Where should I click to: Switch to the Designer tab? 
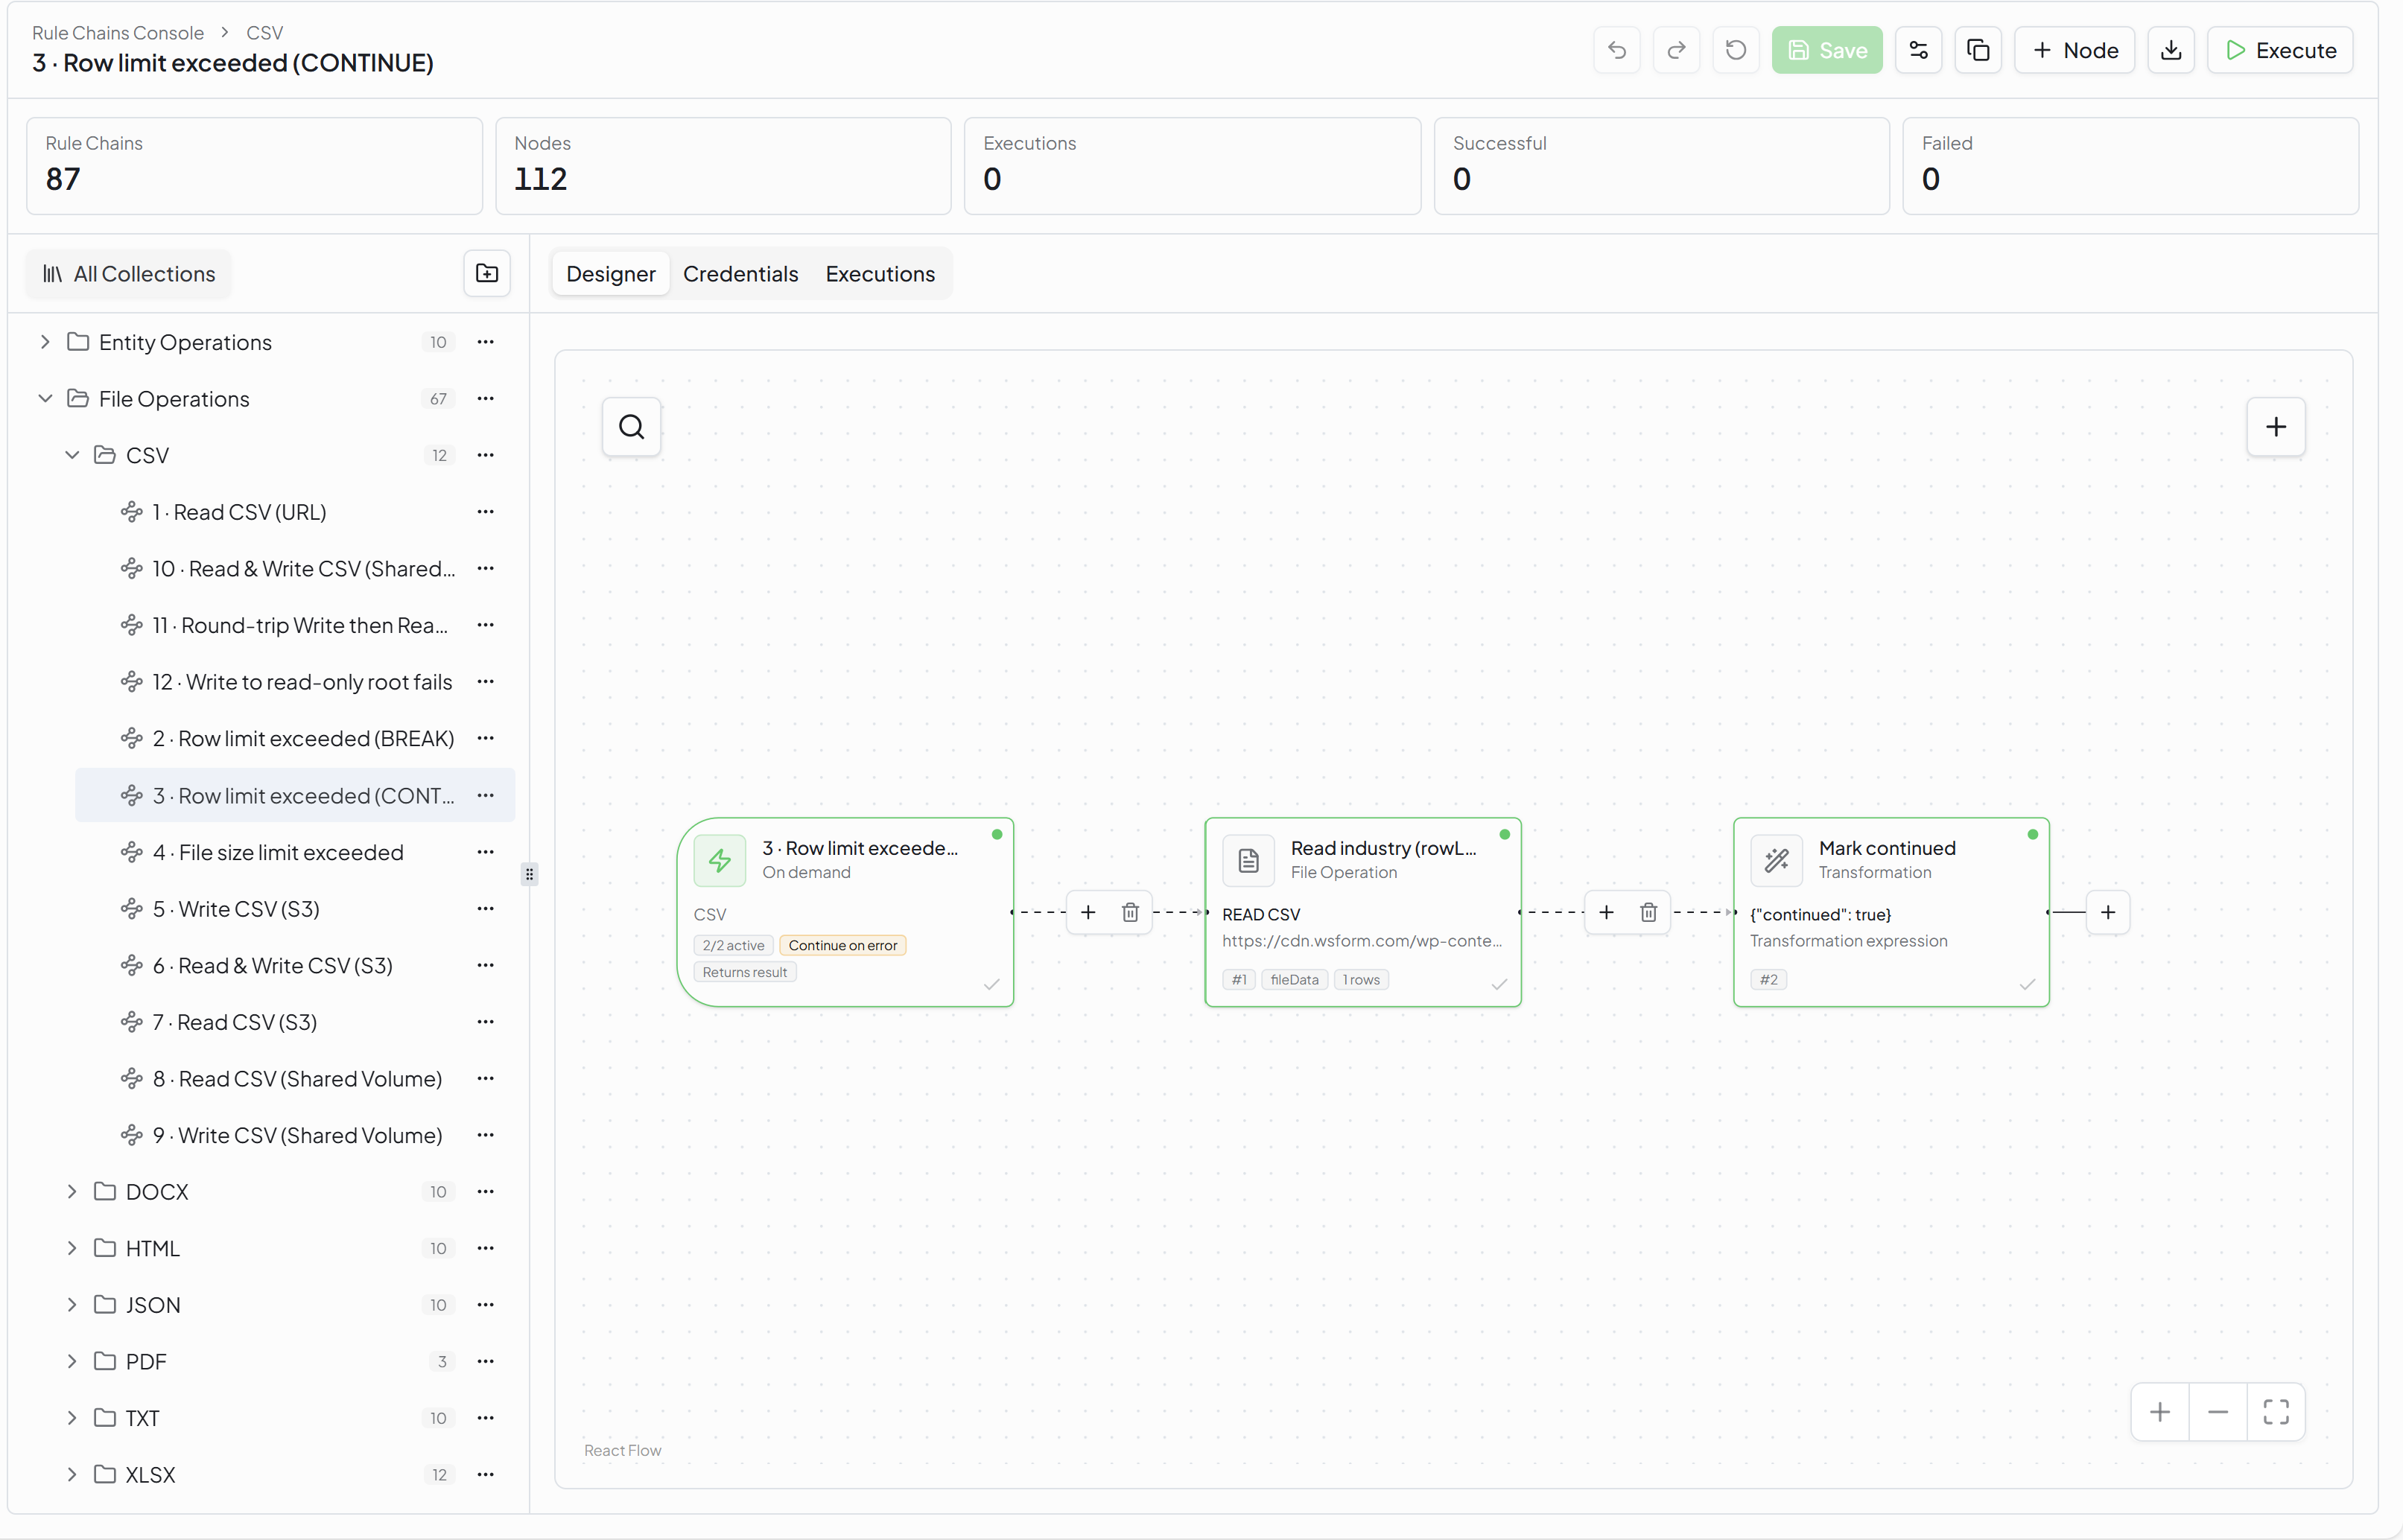coord(610,274)
